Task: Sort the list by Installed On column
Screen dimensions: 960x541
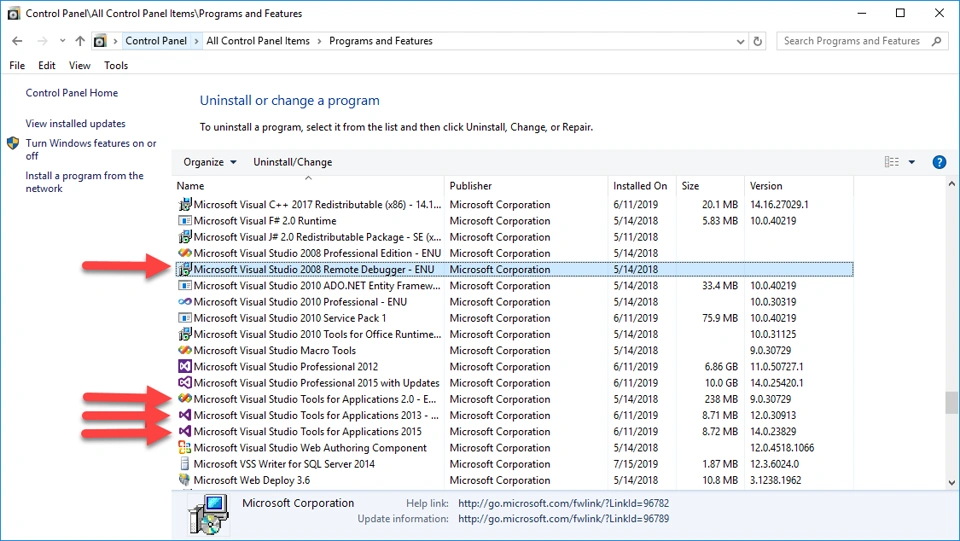Action: point(640,186)
